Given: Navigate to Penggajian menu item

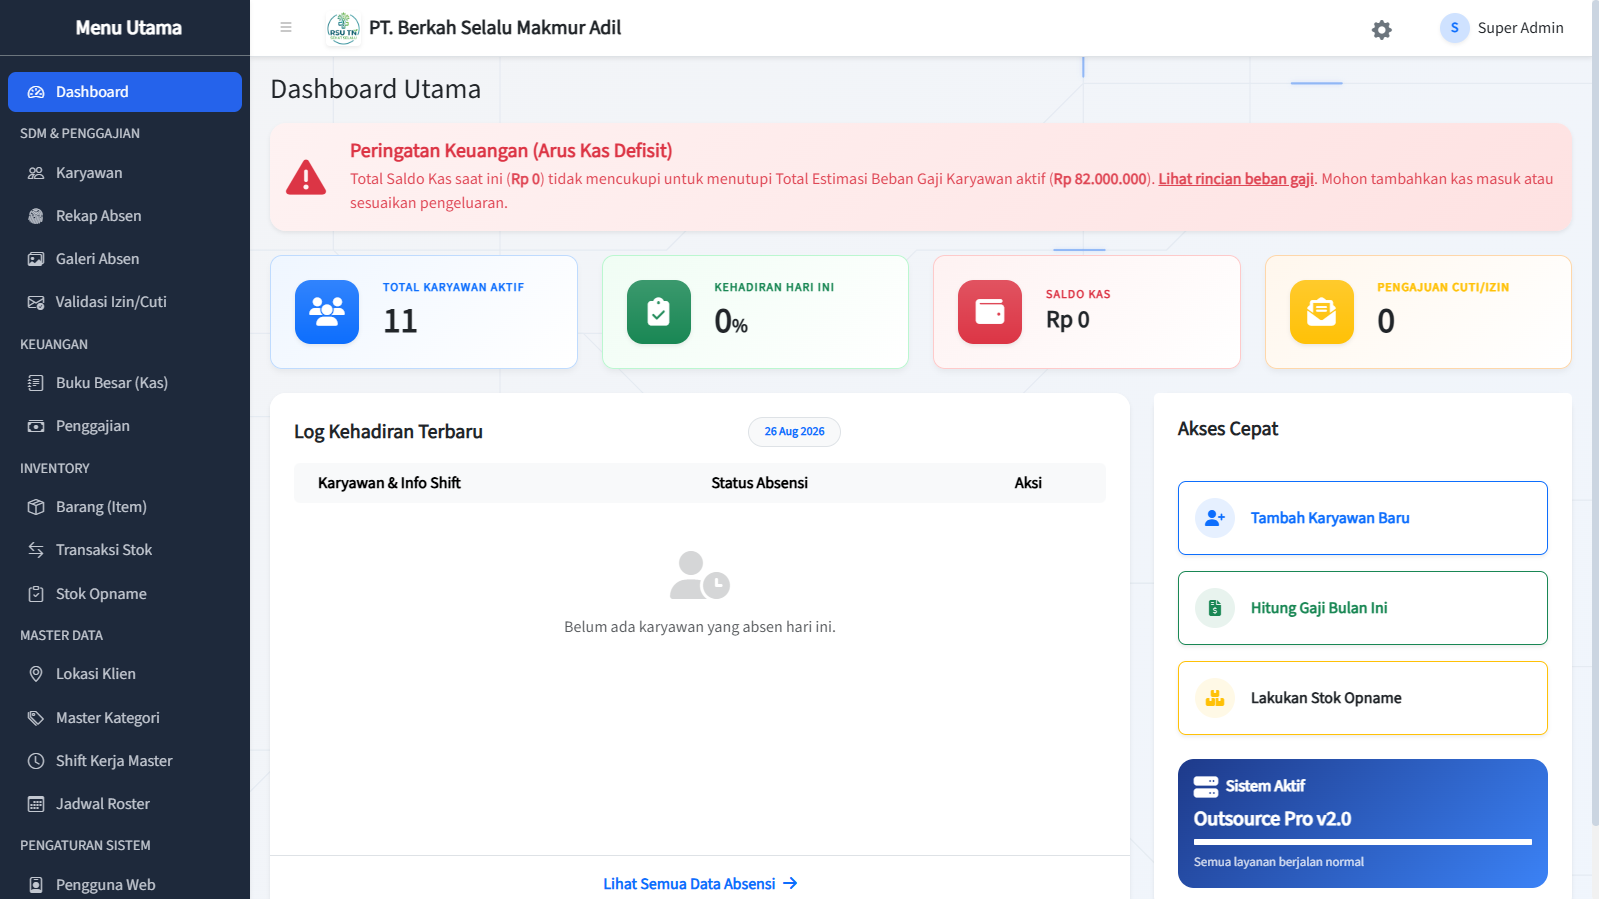Looking at the screenshot, I should pos(125,426).
